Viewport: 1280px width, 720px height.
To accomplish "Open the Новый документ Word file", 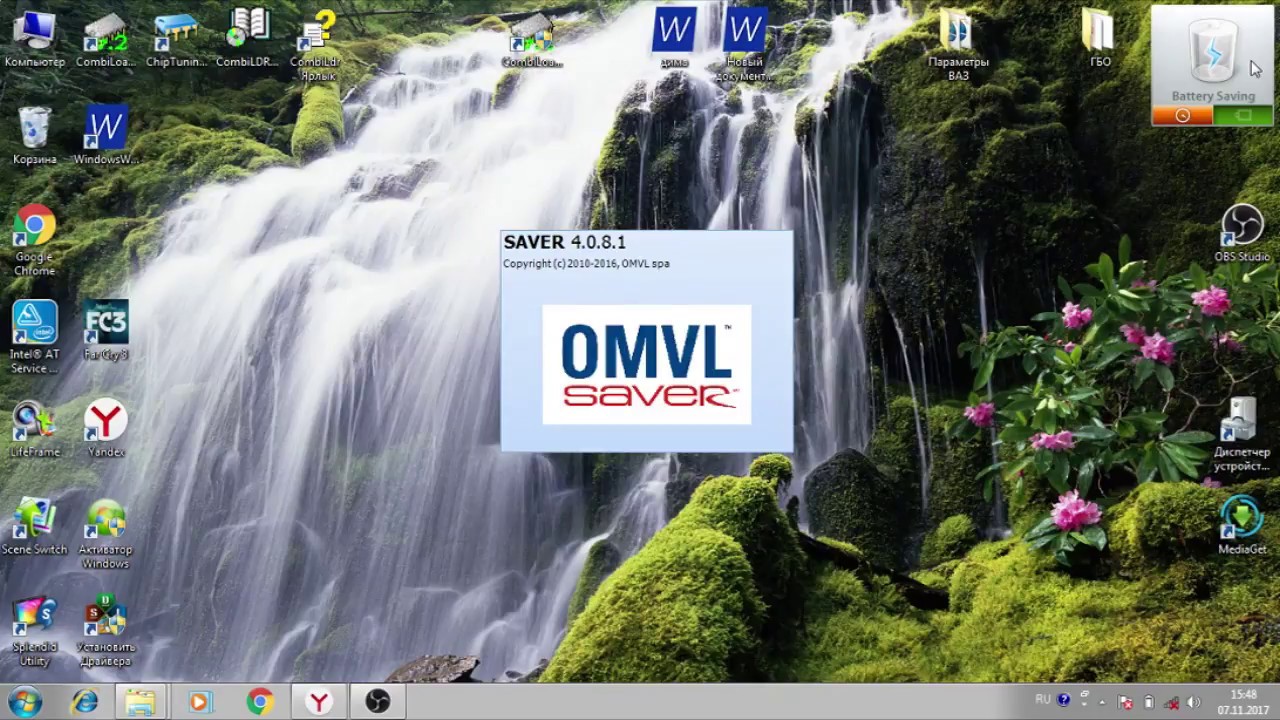I will [x=744, y=45].
